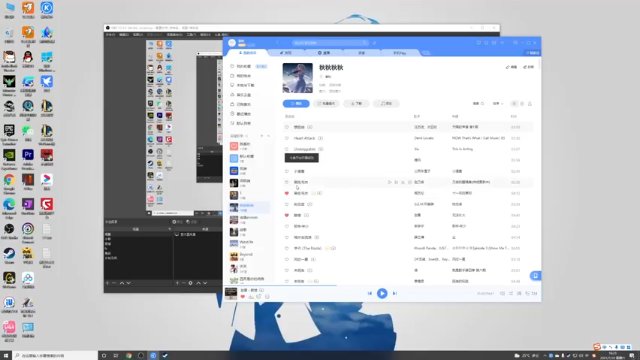Collapse the sidebar playlist section with the chevron

click(268, 136)
